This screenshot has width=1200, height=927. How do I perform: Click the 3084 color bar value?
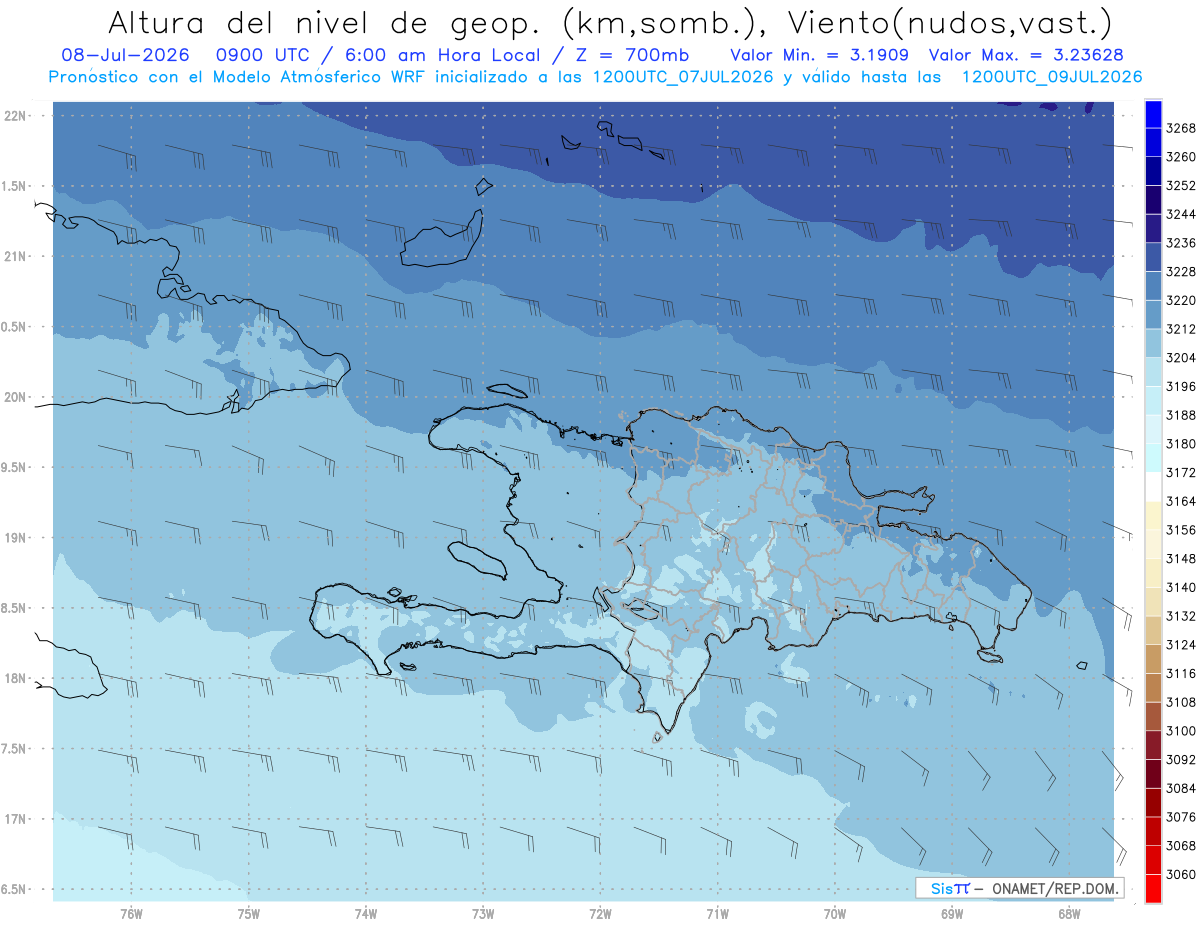(1181, 789)
